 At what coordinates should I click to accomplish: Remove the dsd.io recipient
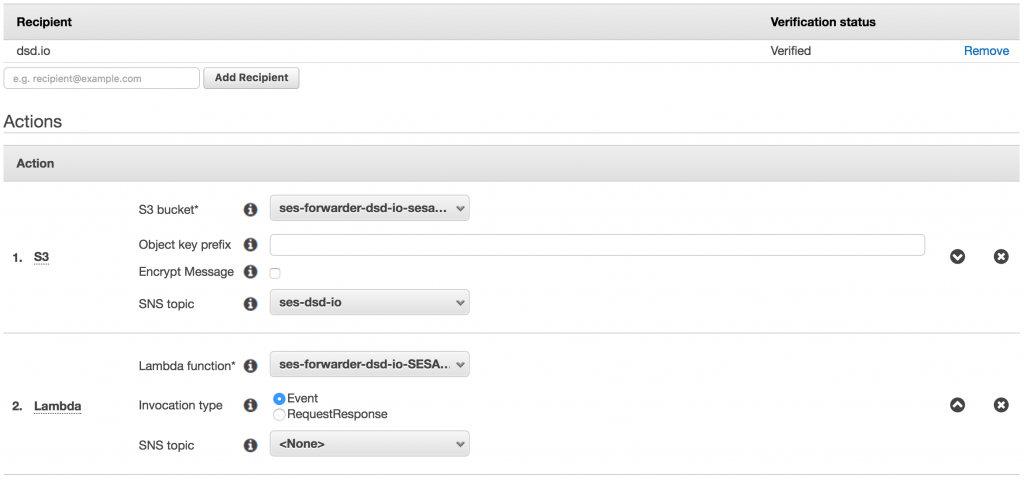click(986, 51)
